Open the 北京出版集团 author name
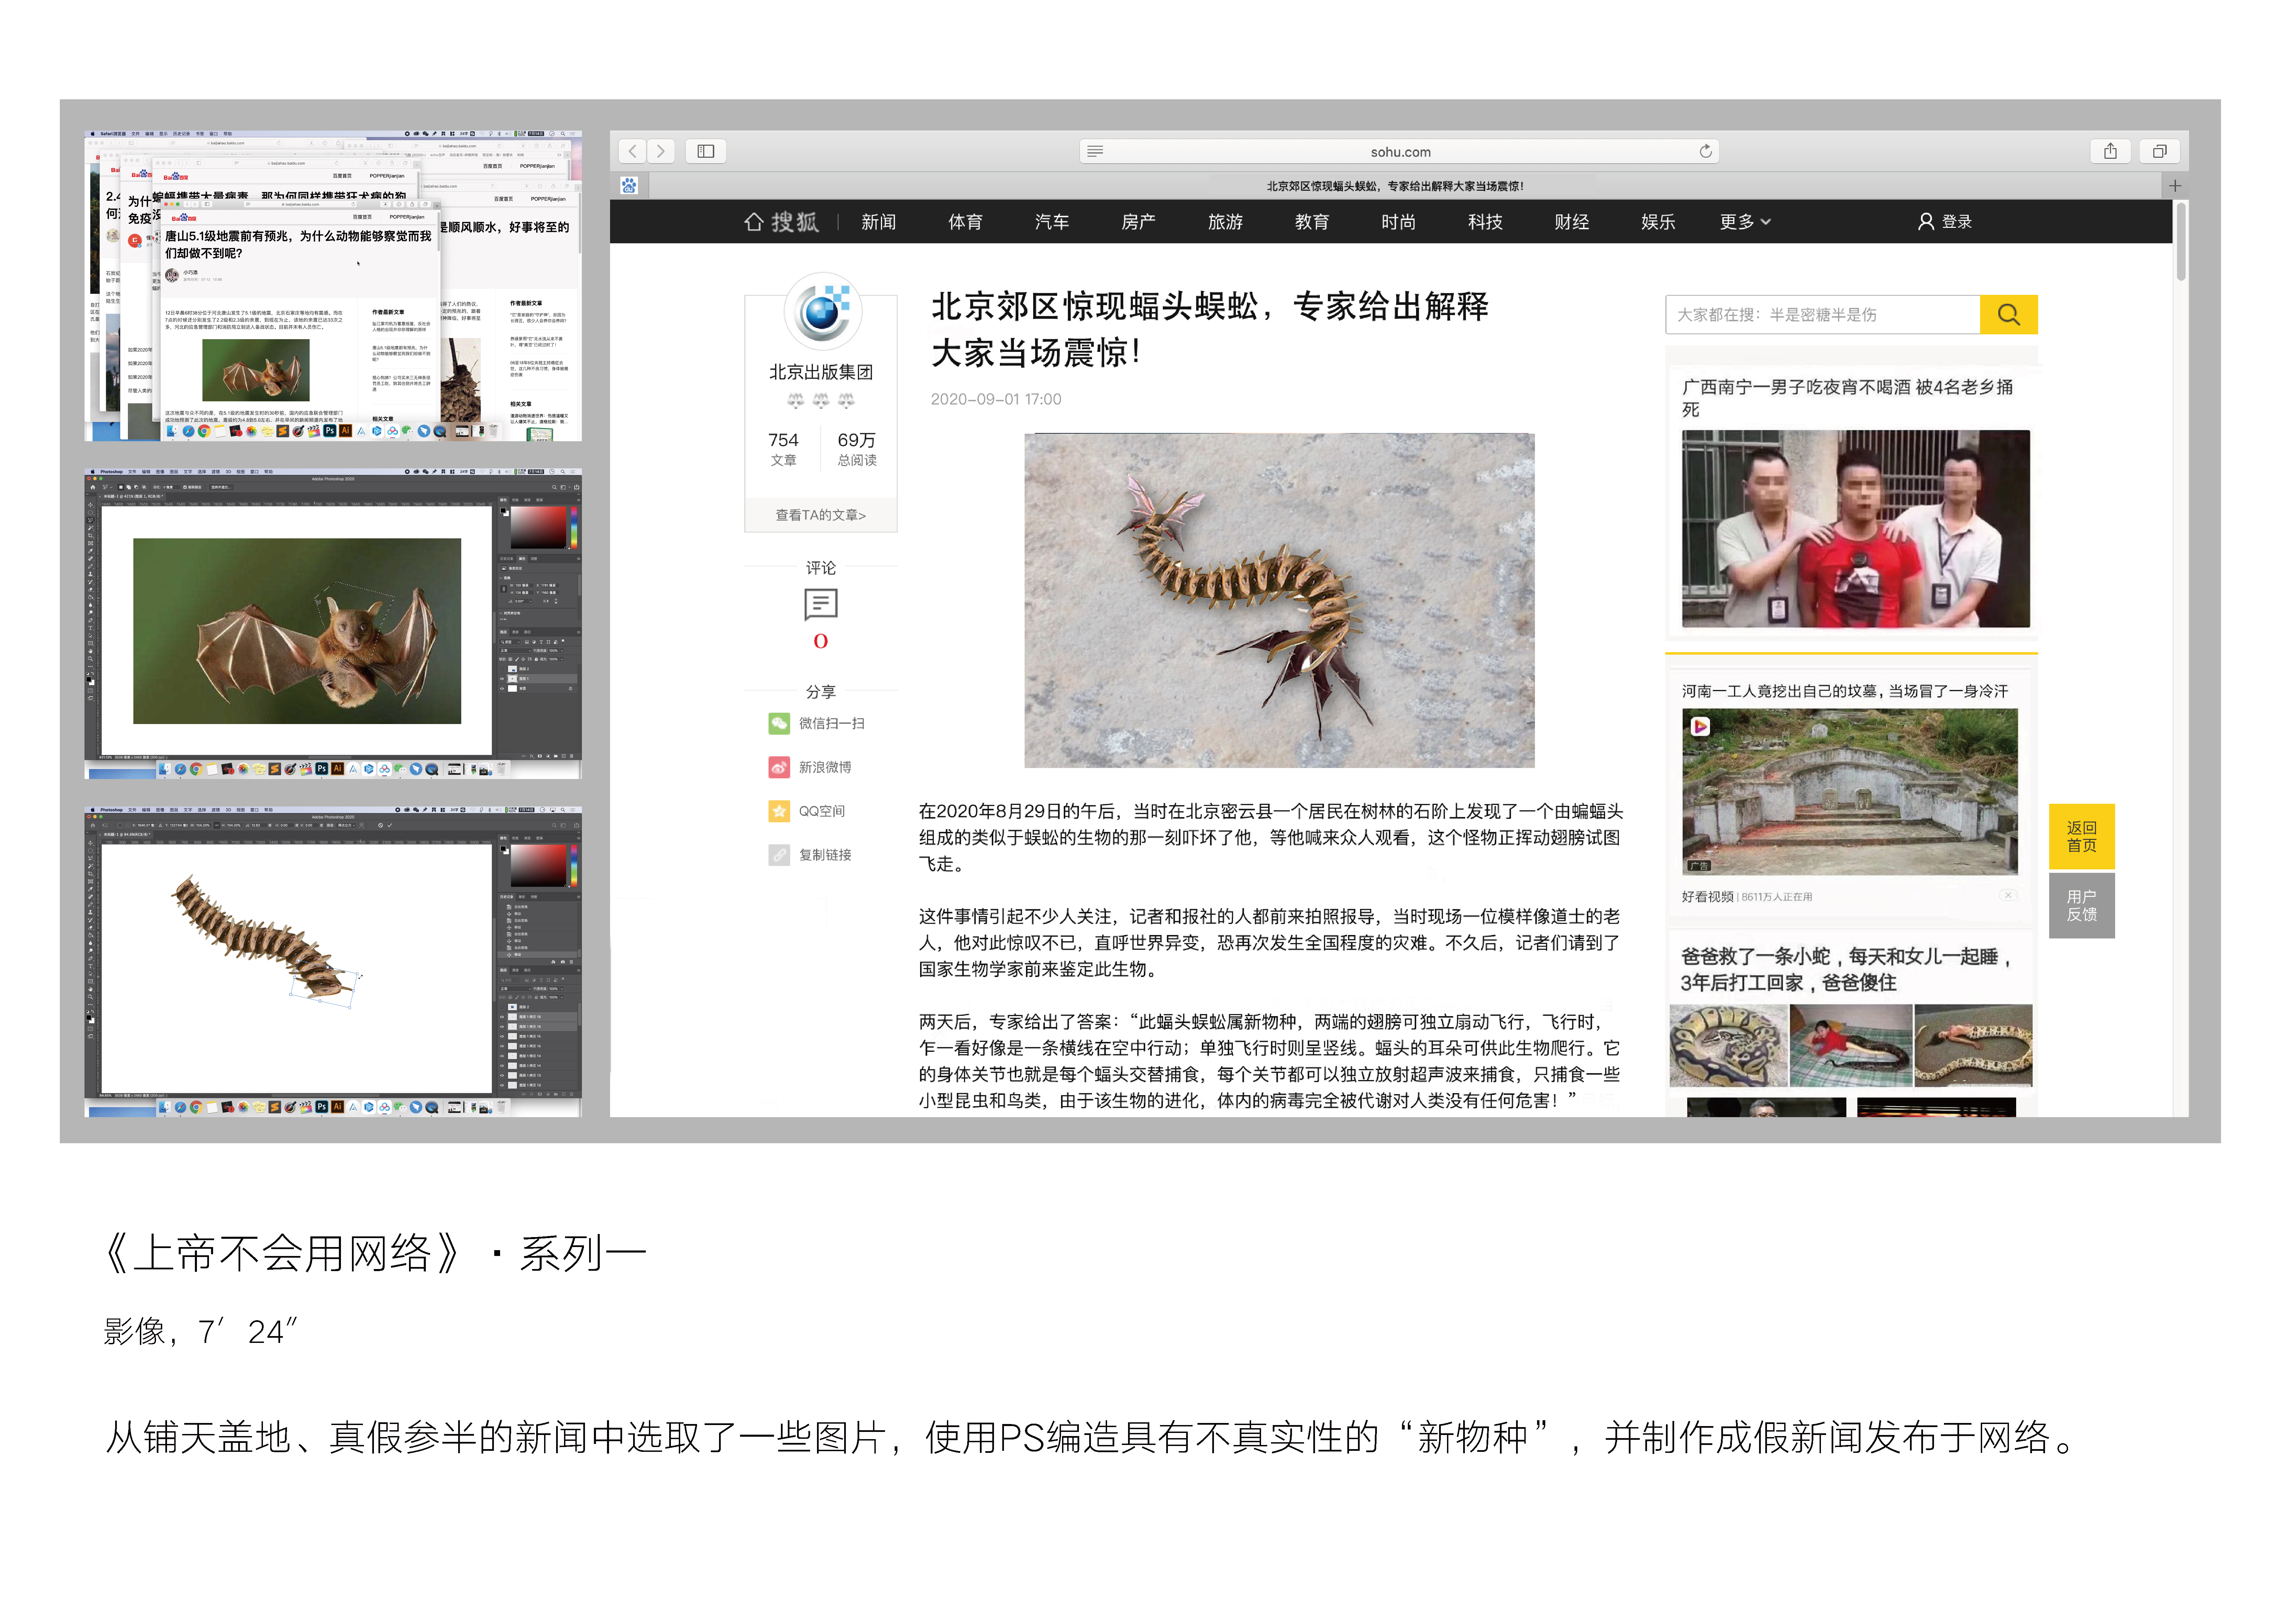Image resolution: width=2276 pixels, height=1624 pixels. coord(821,372)
